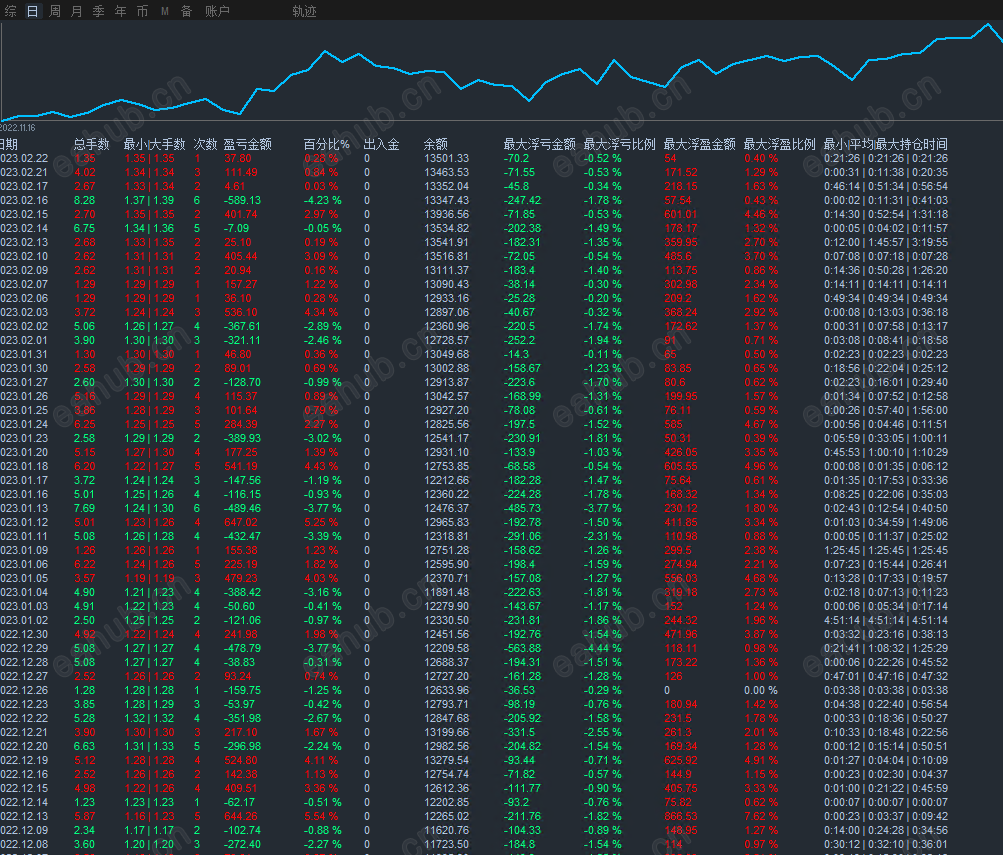Click the 盈亏金额 column header
Viewport: 1003px width, 855px height.
pos(247,144)
